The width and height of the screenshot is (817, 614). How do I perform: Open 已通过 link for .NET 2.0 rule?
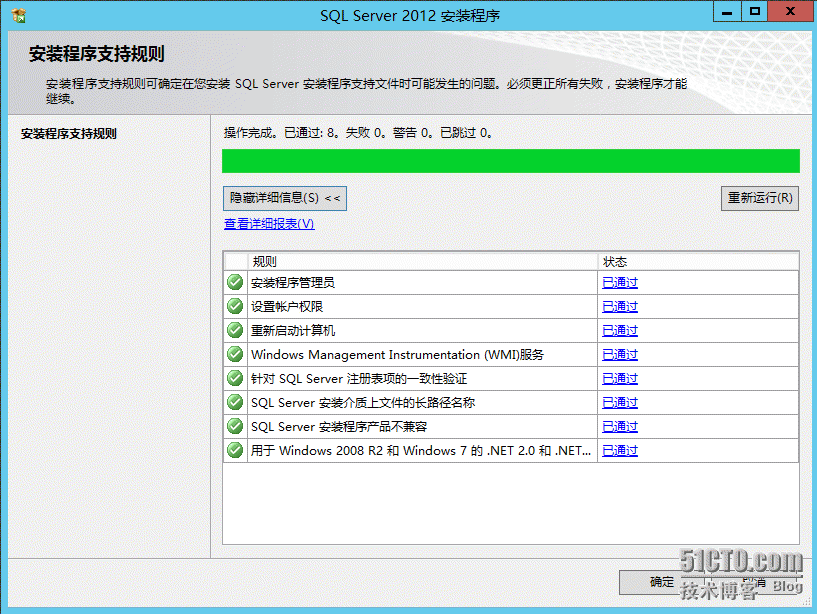coord(620,450)
